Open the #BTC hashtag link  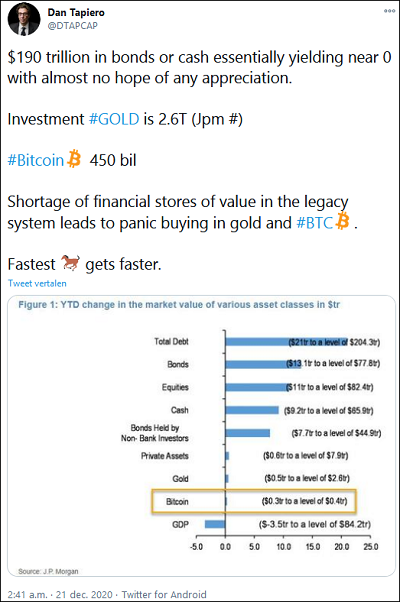click(x=315, y=223)
